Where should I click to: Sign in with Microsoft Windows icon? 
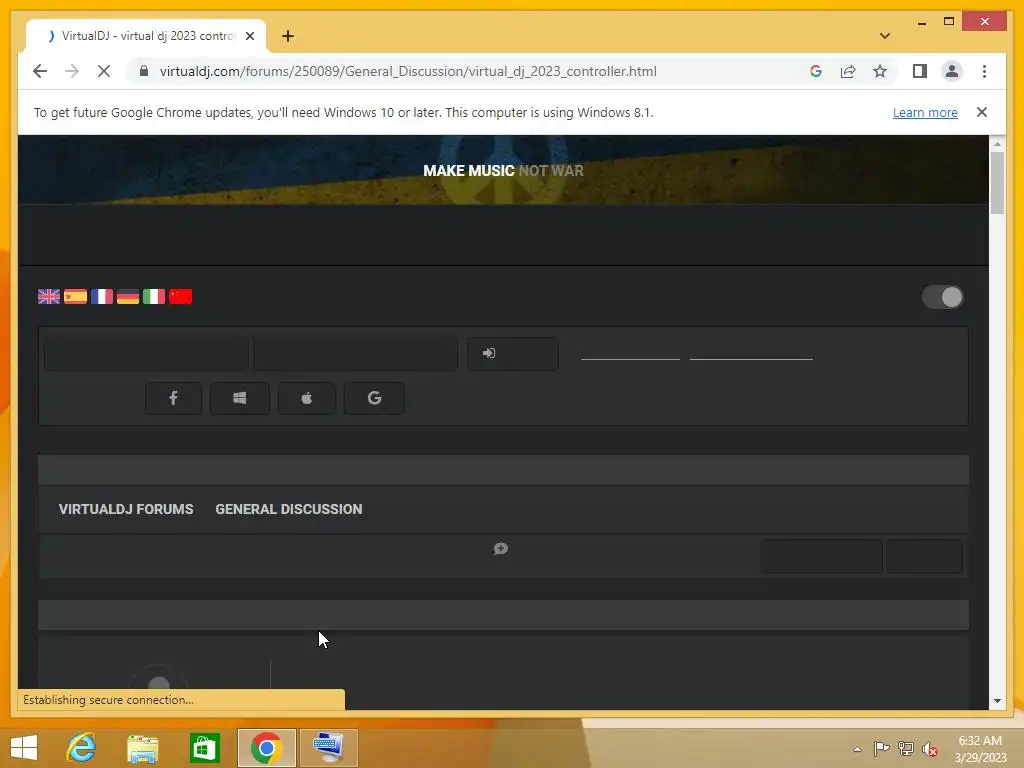240,398
